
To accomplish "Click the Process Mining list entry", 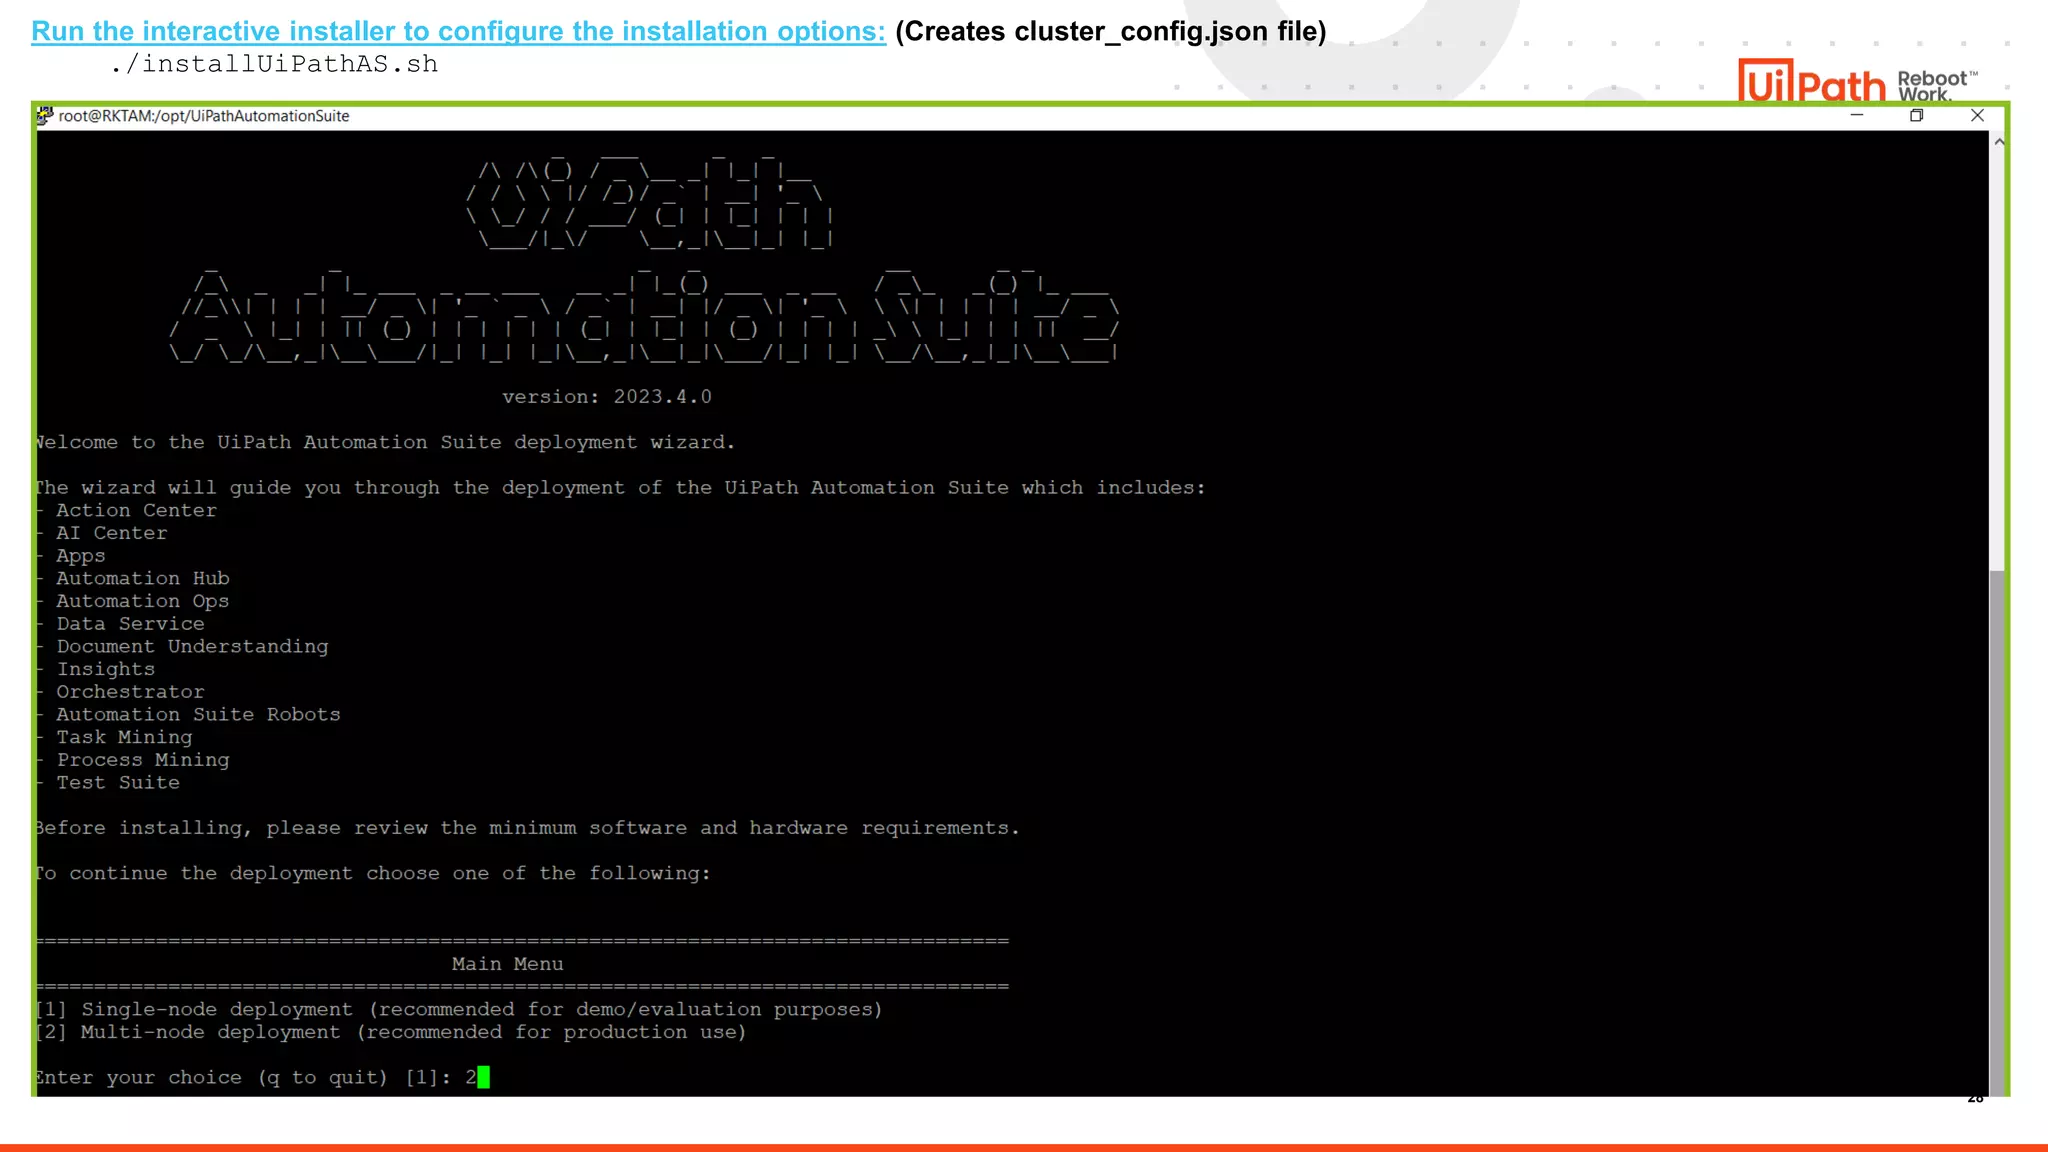I will click(x=143, y=760).
